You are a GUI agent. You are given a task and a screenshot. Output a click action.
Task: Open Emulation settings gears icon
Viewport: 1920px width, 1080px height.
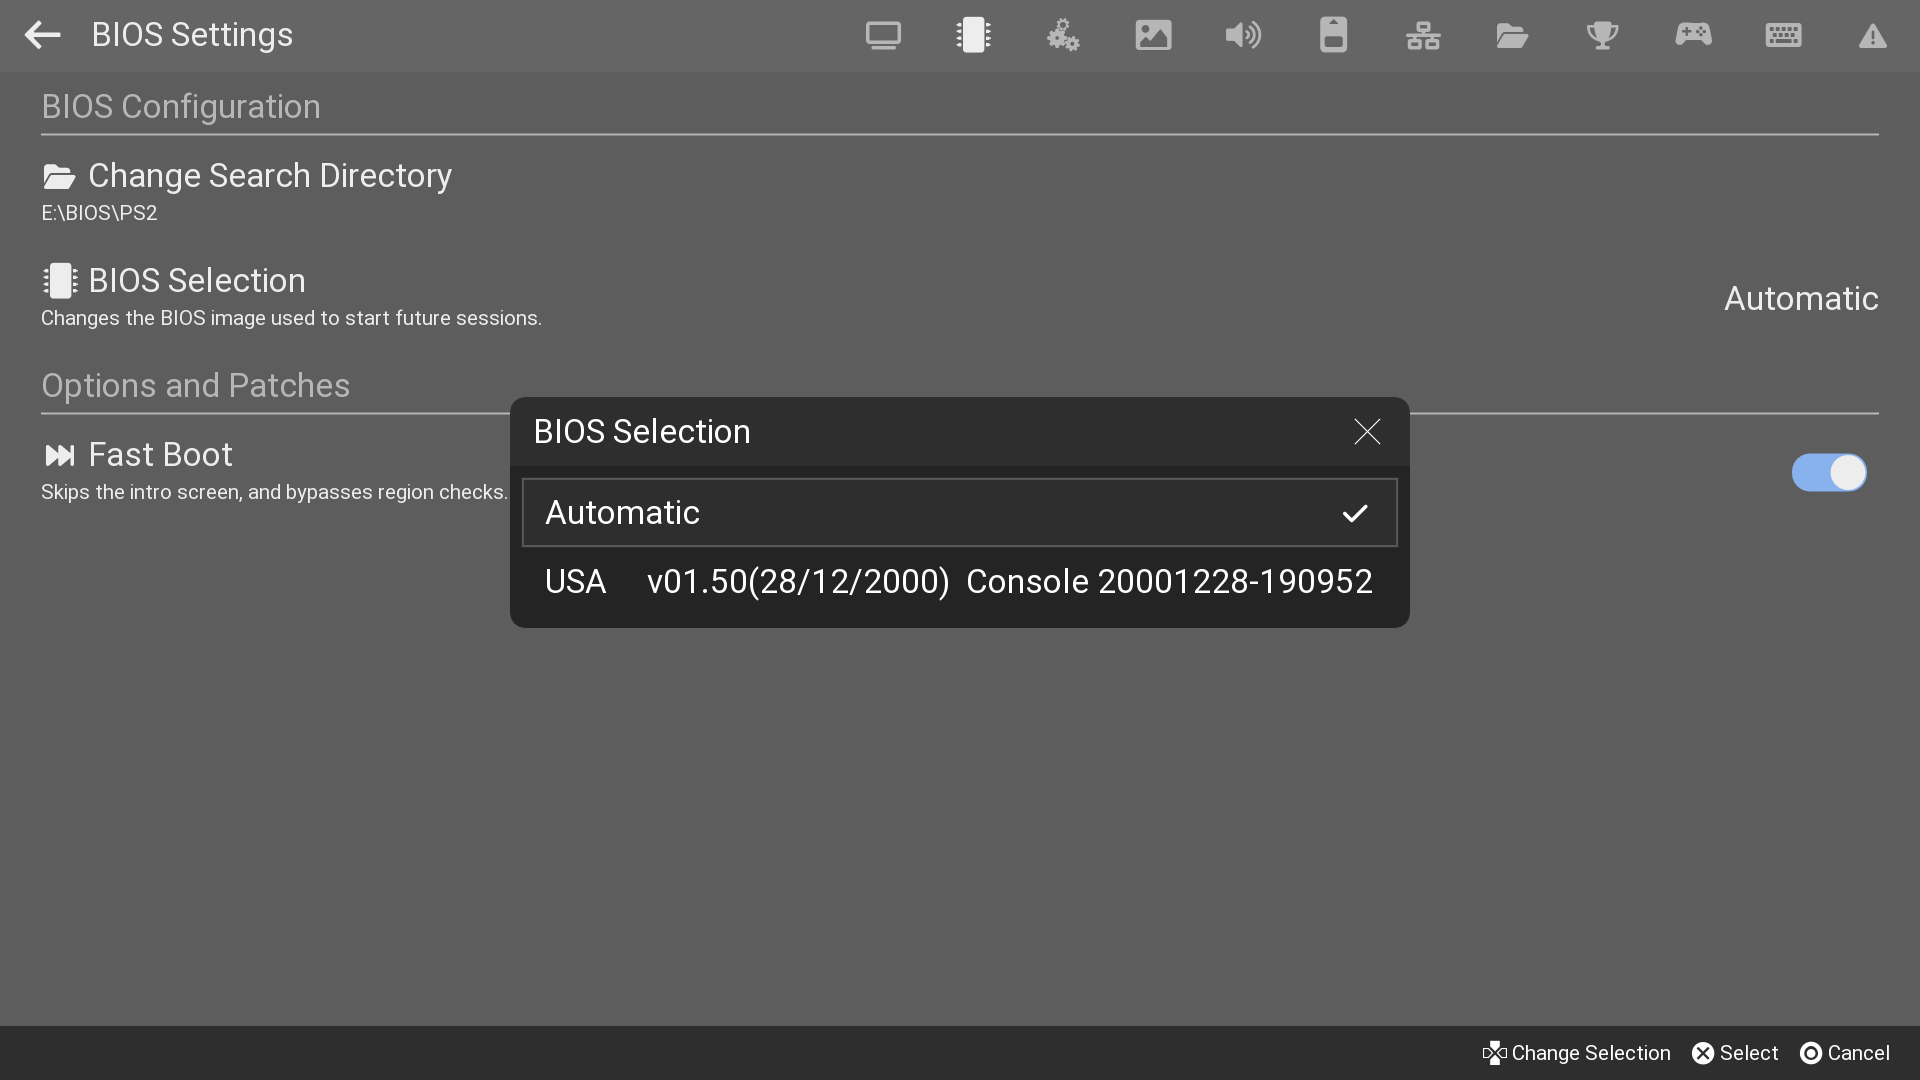tap(1063, 35)
